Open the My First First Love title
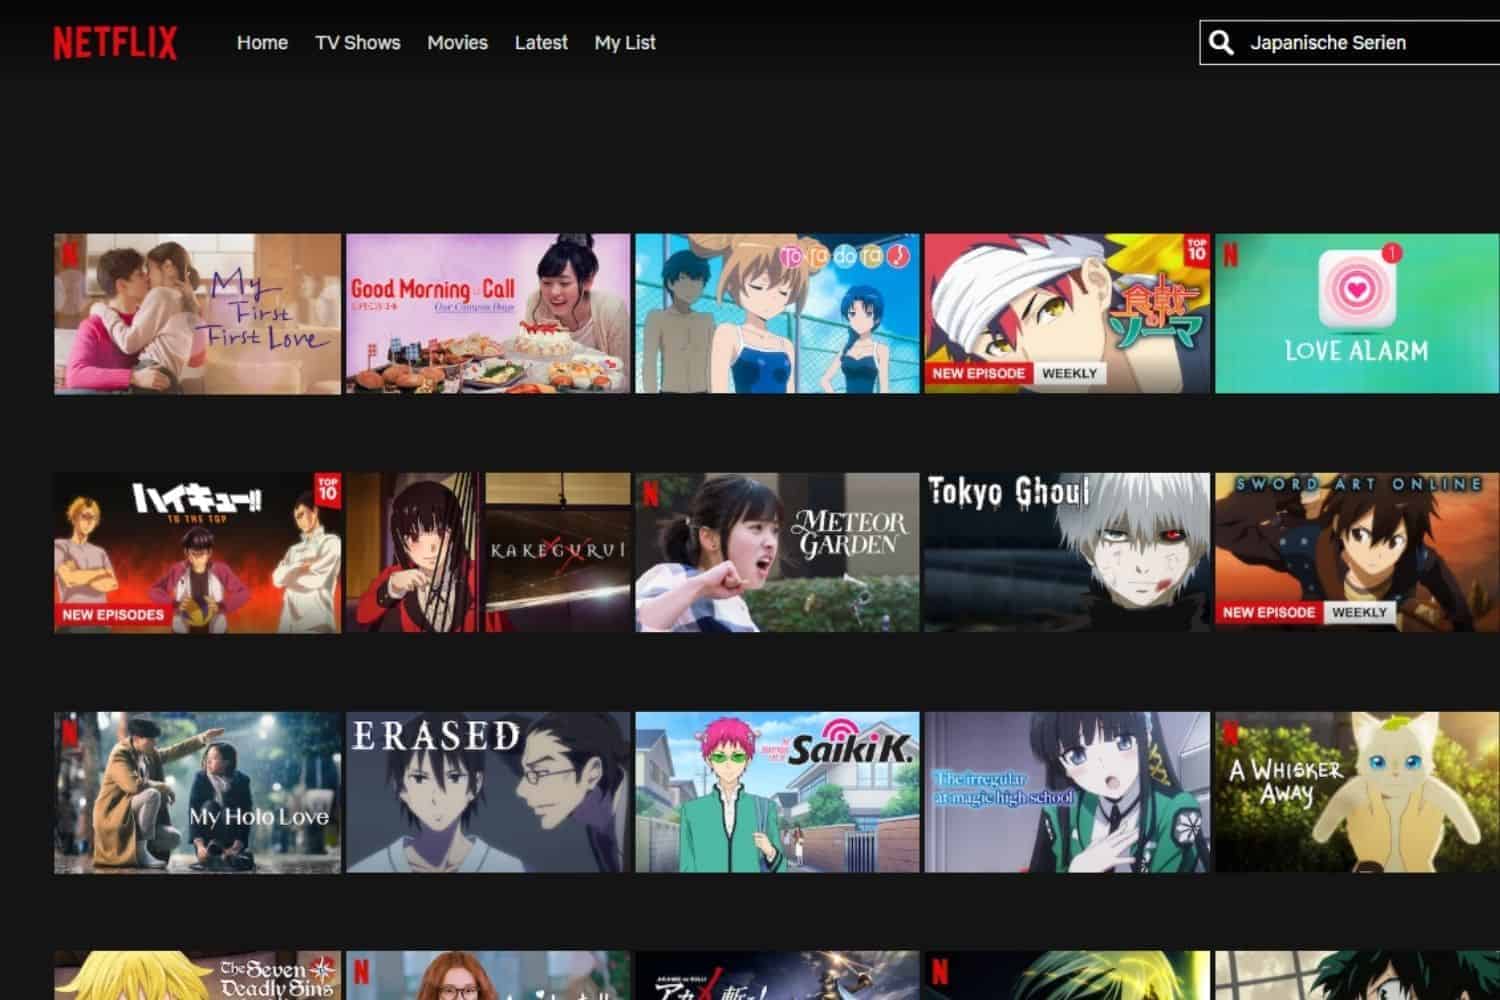1500x1000 pixels. [197, 314]
